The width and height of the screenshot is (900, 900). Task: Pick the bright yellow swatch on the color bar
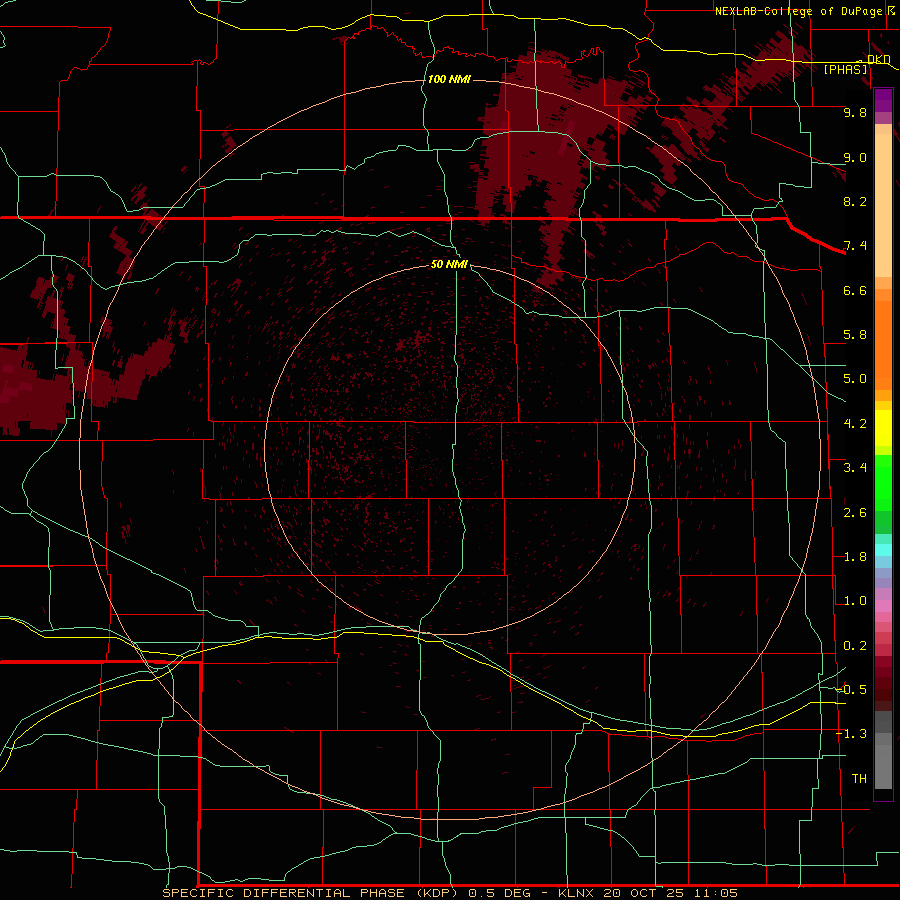(883, 428)
